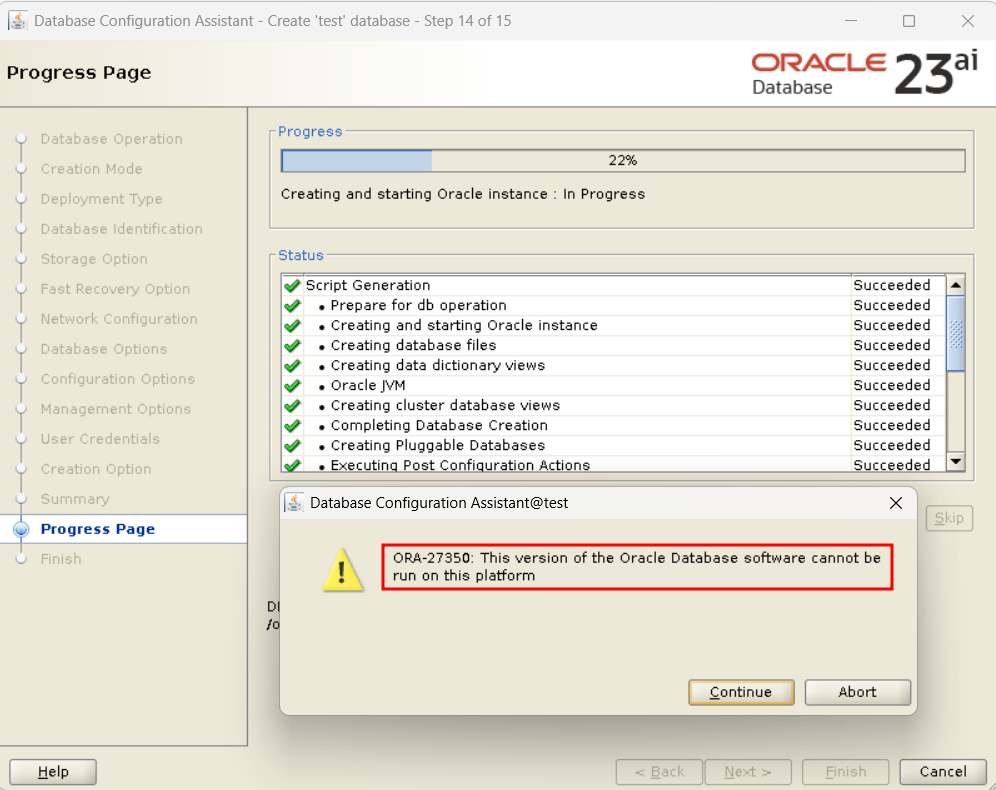Image resolution: width=996 pixels, height=790 pixels.
Task: Select the Summary step
Action: click(75, 499)
